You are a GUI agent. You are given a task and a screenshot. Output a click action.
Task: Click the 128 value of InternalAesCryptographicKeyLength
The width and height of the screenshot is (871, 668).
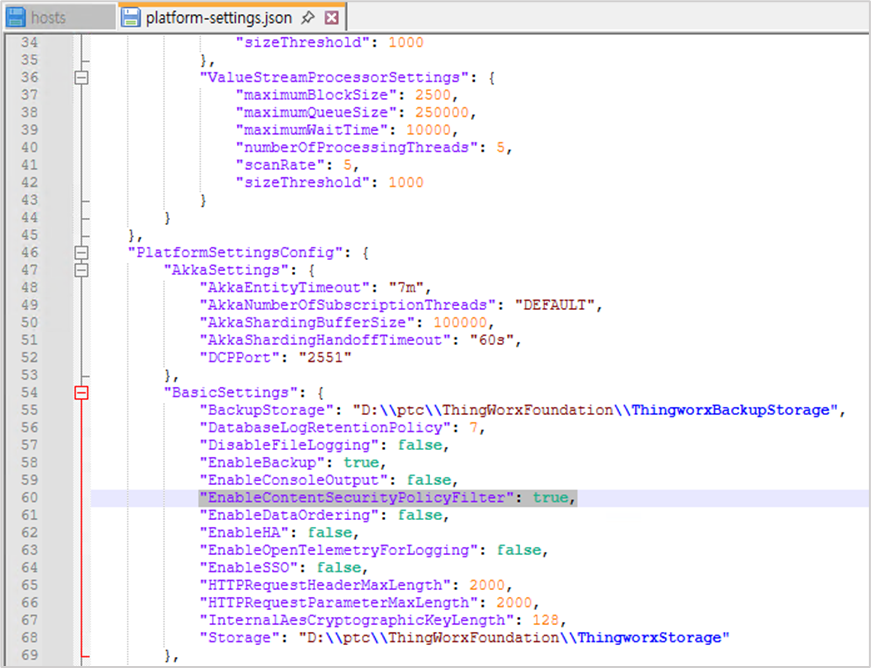[x=546, y=620]
